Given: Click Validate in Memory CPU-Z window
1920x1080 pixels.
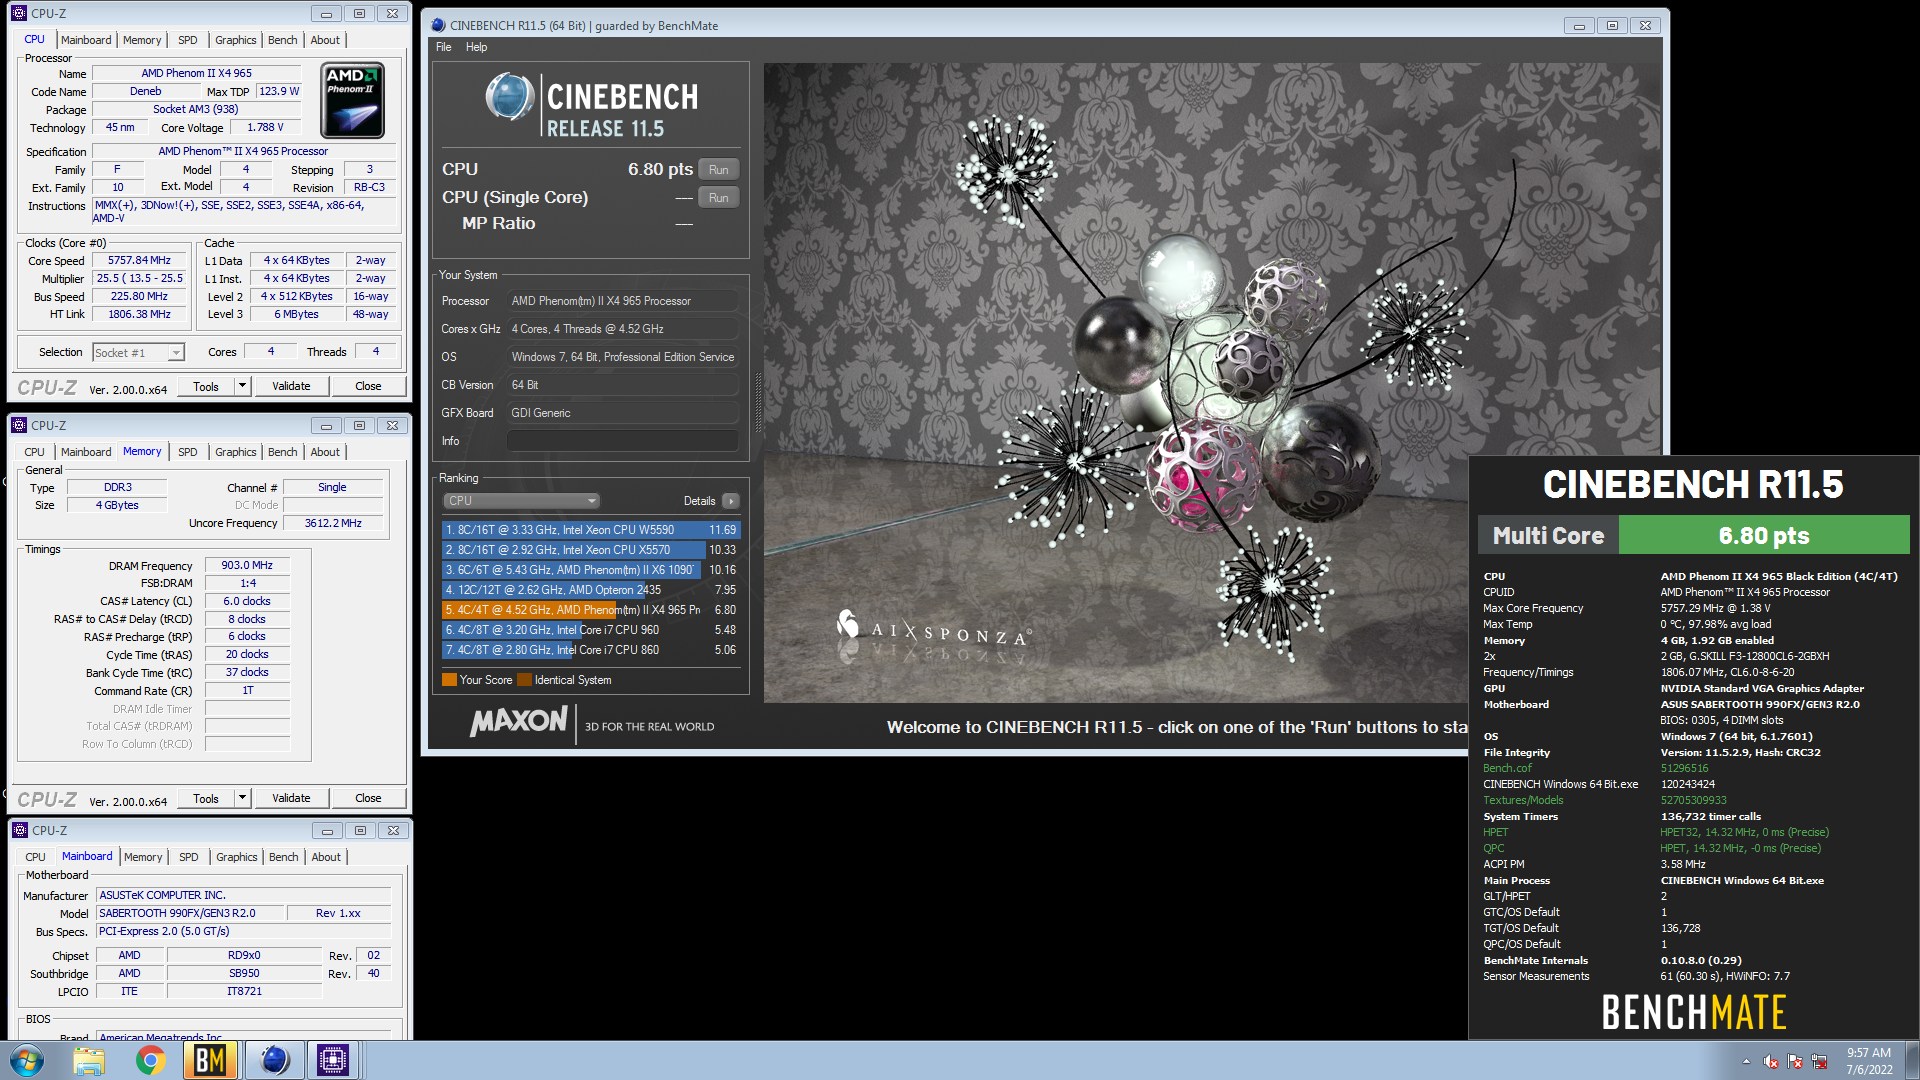Looking at the screenshot, I should pos(291,798).
